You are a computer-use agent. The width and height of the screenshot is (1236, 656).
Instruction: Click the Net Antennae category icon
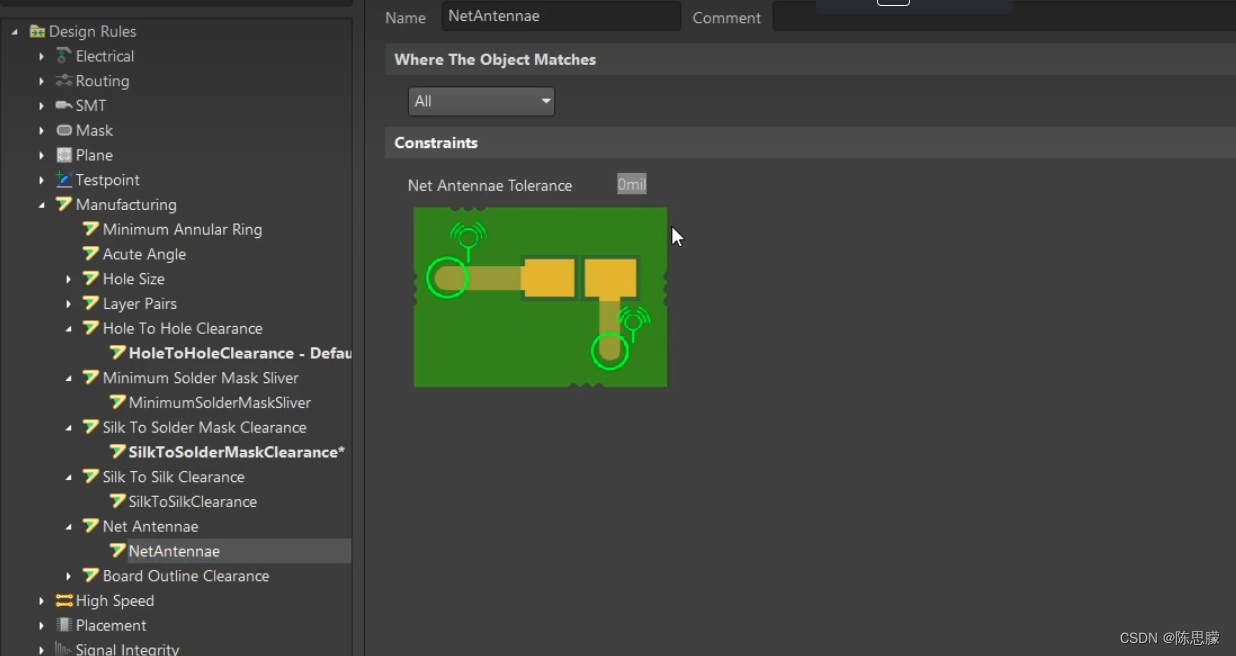tap(91, 526)
